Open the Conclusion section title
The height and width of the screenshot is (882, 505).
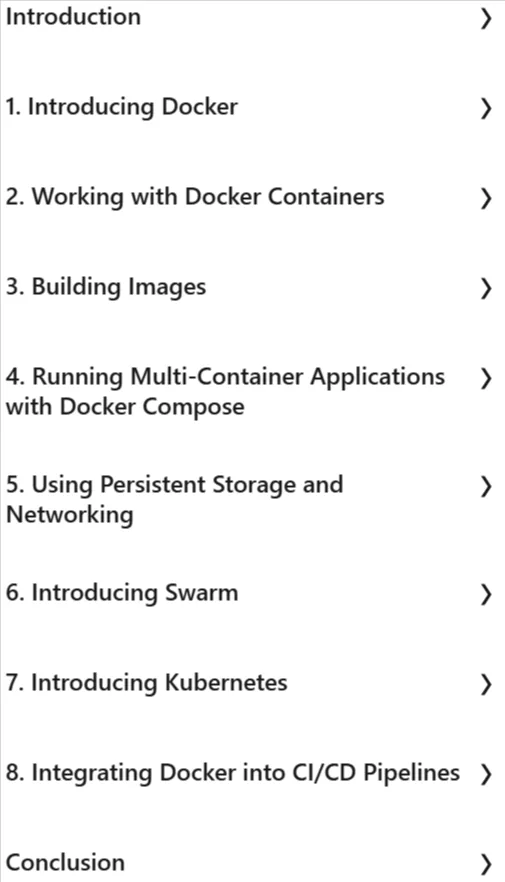coord(65,862)
